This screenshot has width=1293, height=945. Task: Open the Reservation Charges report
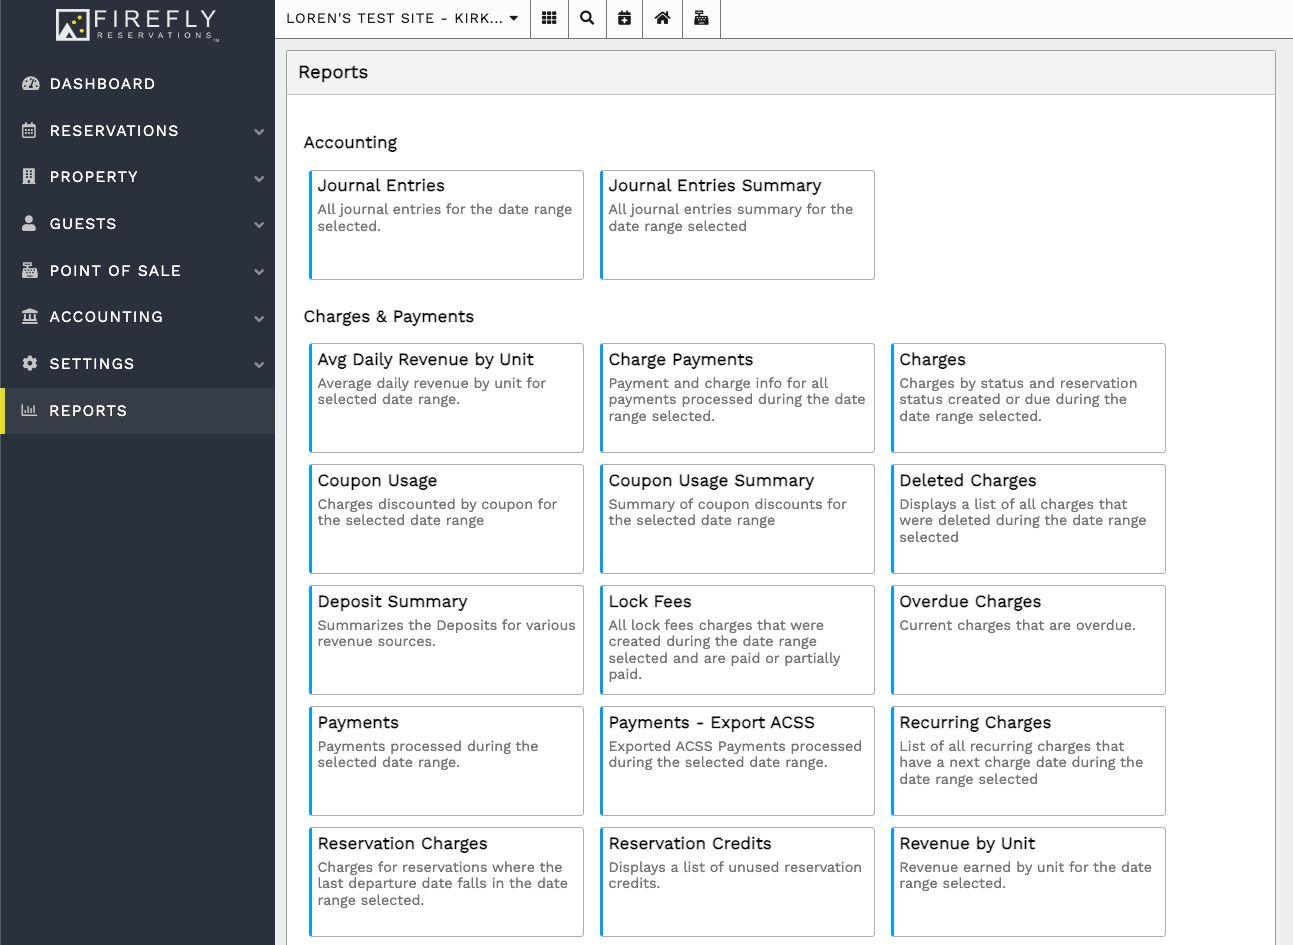point(446,882)
